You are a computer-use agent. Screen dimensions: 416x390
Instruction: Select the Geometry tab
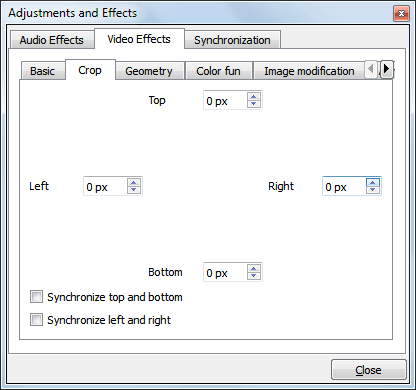pyautogui.click(x=149, y=71)
